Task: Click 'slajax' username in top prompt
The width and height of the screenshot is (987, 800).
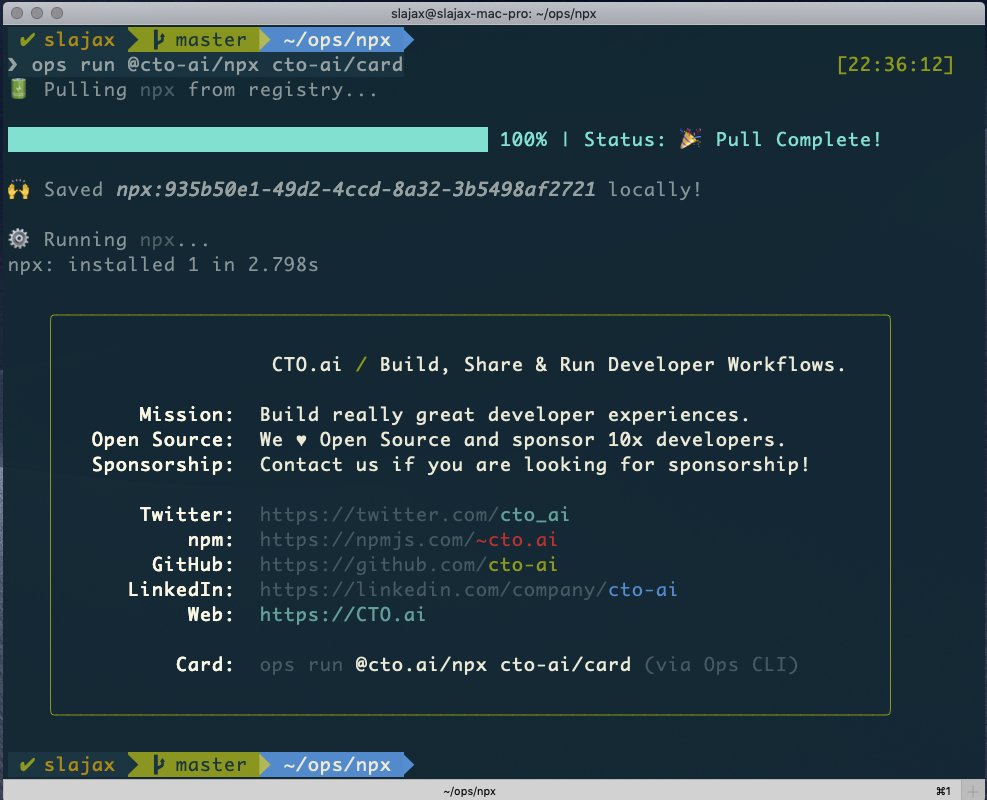Action: point(79,40)
